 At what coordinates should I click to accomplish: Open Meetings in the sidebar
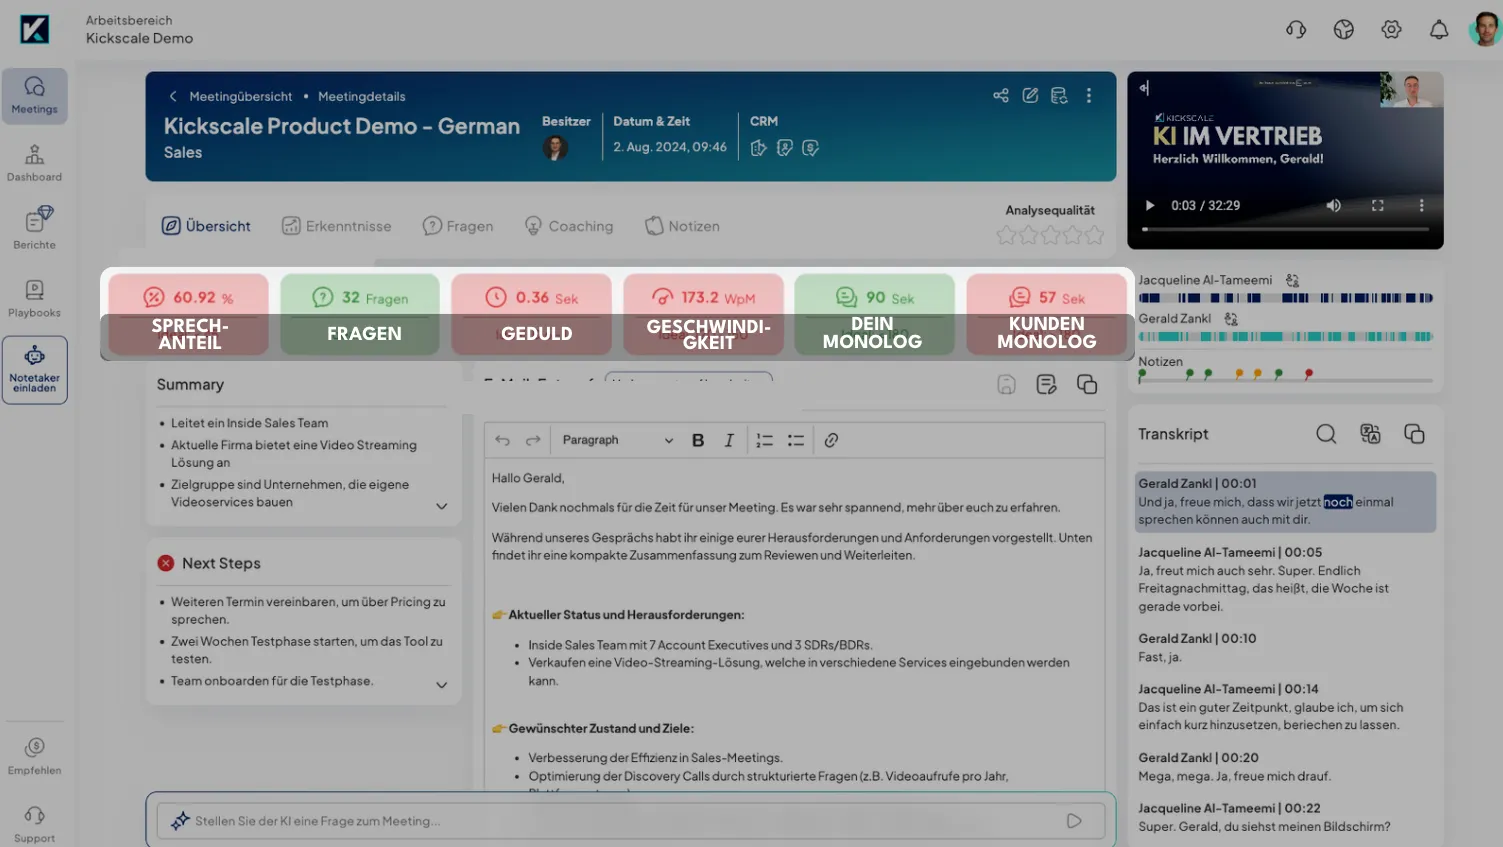point(34,96)
